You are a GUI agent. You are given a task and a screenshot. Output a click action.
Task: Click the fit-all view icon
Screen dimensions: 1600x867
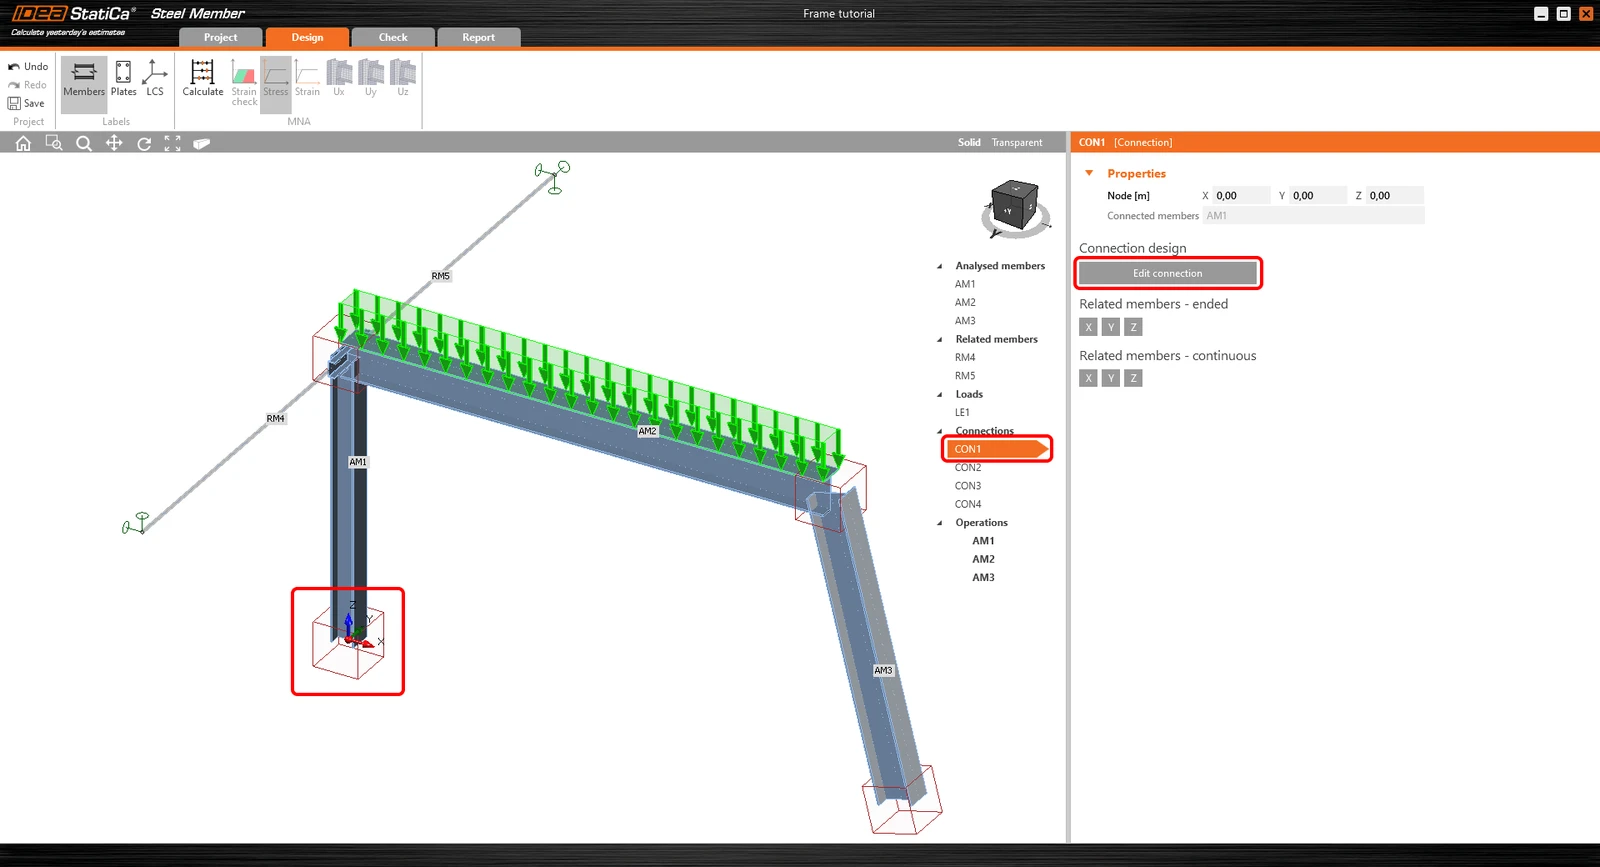coord(173,143)
